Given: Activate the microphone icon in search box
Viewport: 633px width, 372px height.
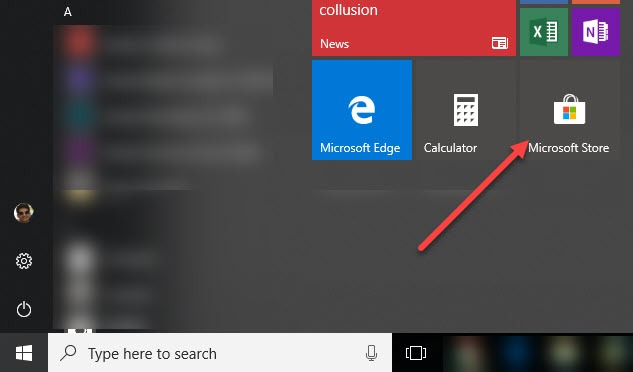Looking at the screenshot, I should tap(371, 353).
